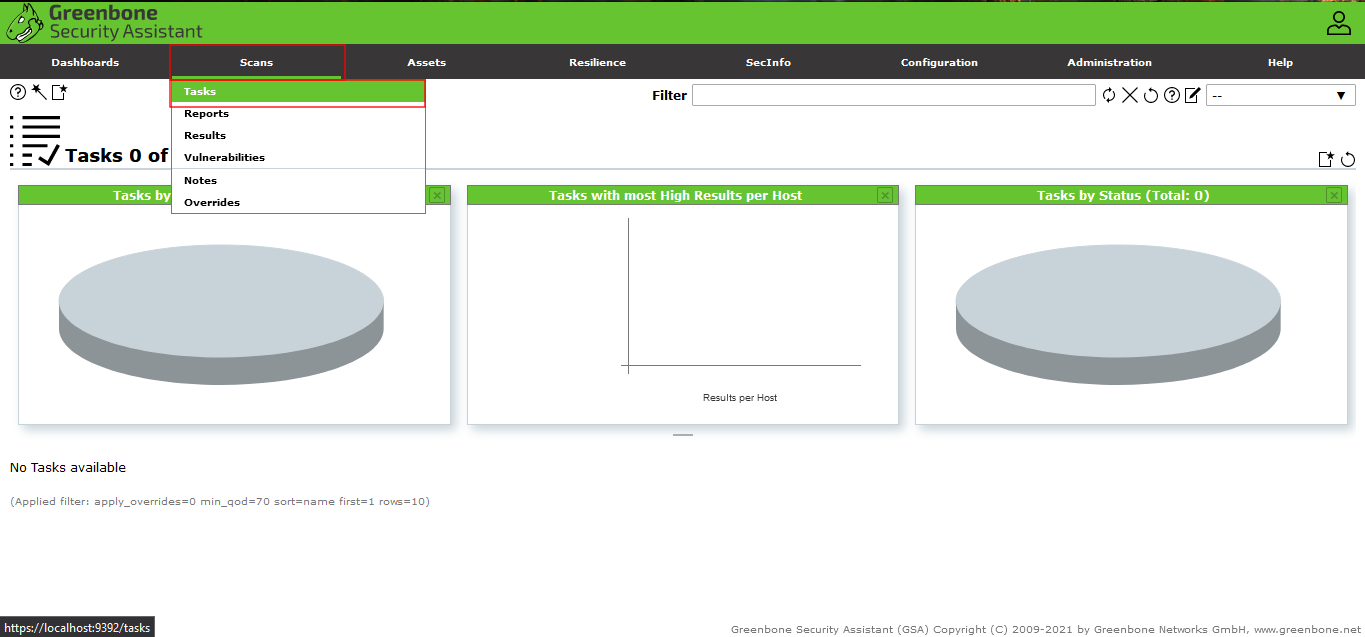
Task: Select Reports from the Scans menu
Action: point(206,113)
